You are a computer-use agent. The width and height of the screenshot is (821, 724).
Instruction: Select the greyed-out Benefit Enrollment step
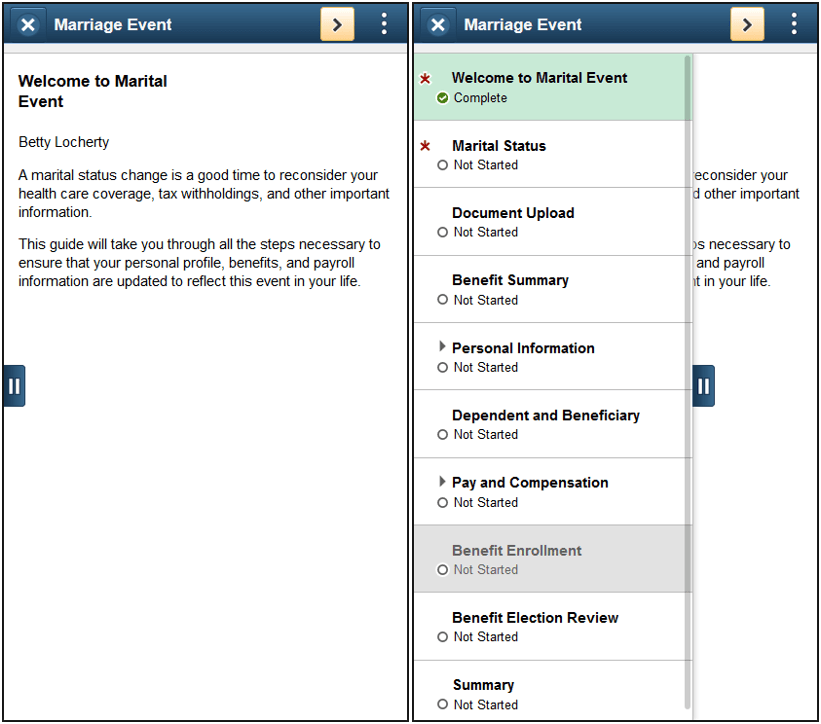point(517,551)
